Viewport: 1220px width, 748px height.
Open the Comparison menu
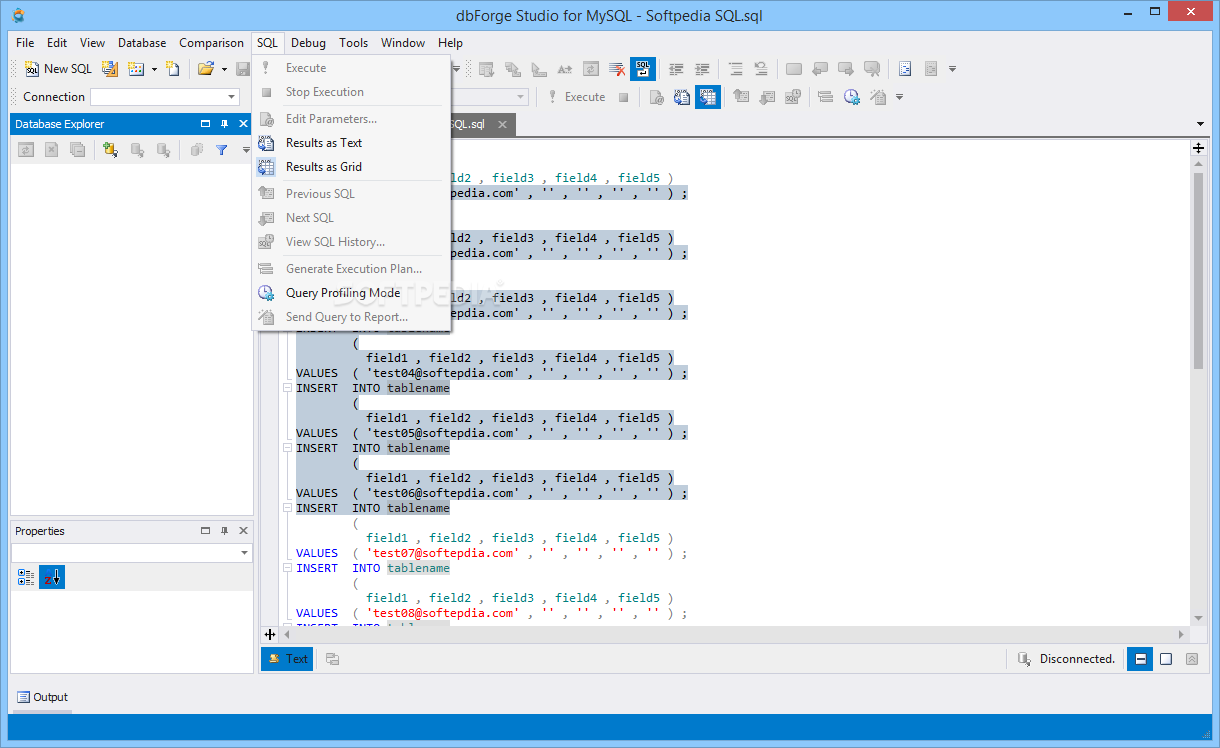[x=211, y=43]
